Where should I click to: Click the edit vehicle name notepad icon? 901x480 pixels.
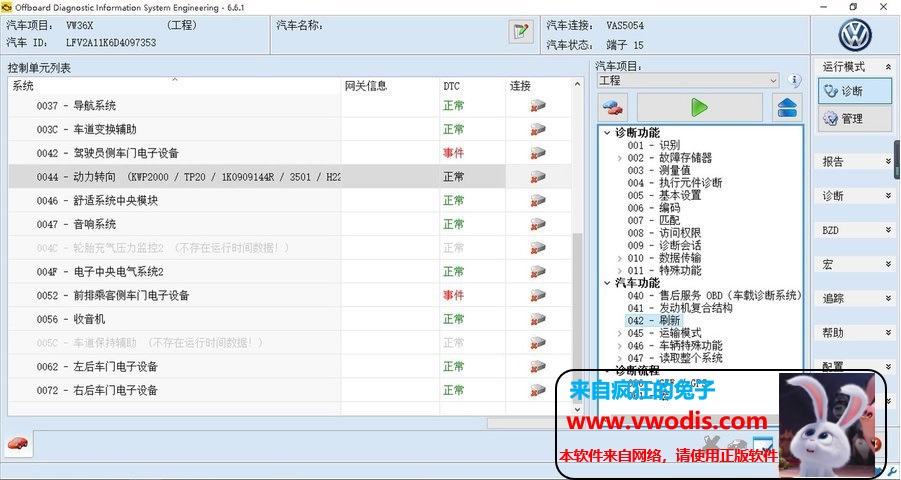tap(520, 31)
